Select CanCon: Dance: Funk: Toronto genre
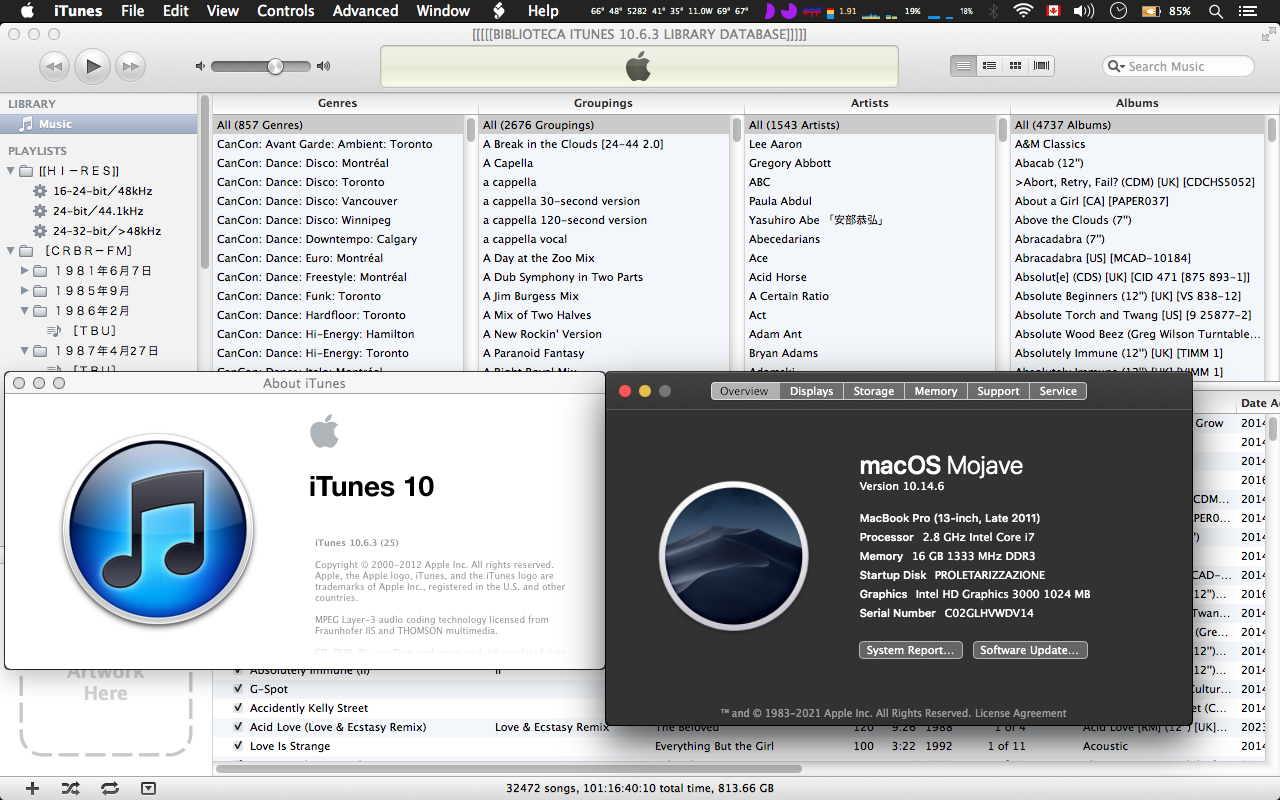 (338, 296)
